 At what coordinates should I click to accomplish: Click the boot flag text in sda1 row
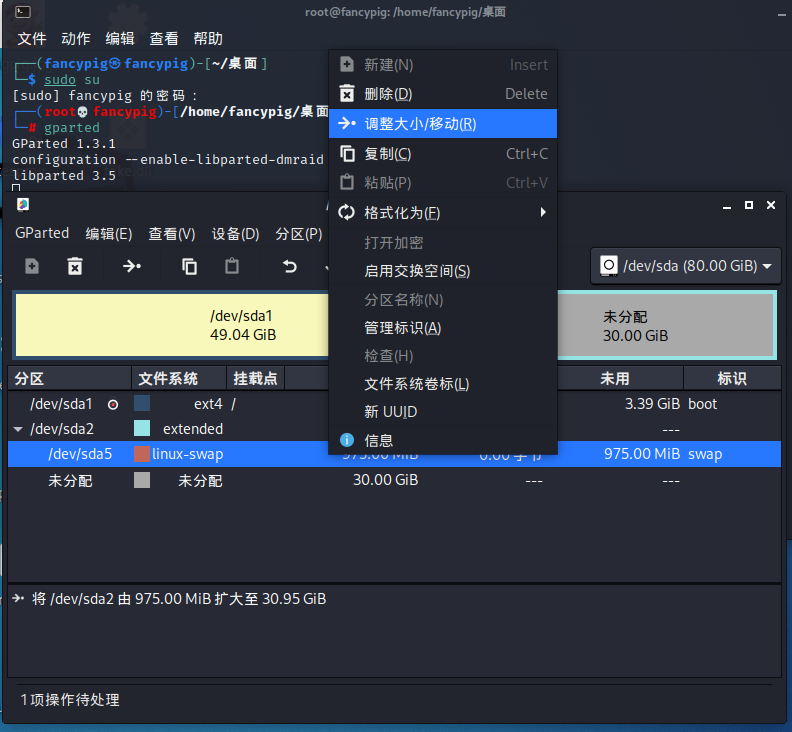[703, 404]
